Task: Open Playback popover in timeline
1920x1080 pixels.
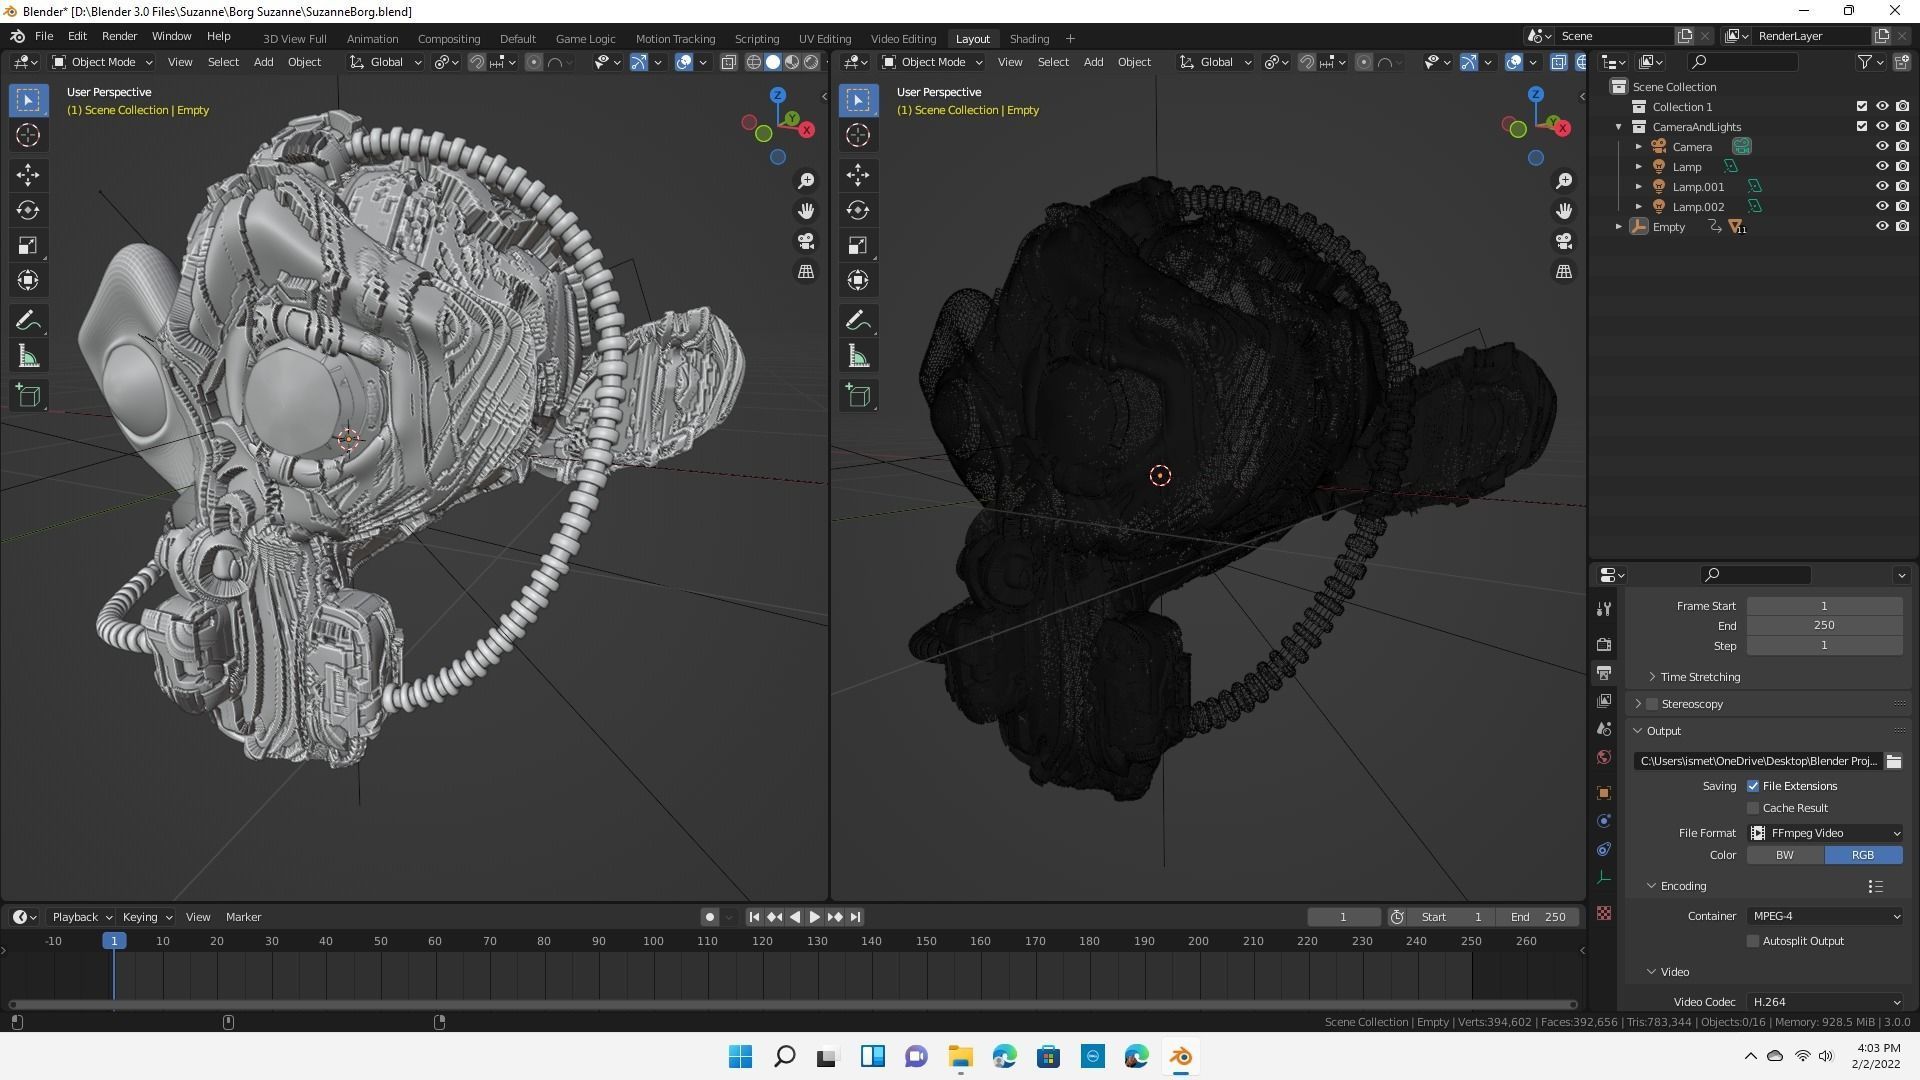Action: pos(81,917)
